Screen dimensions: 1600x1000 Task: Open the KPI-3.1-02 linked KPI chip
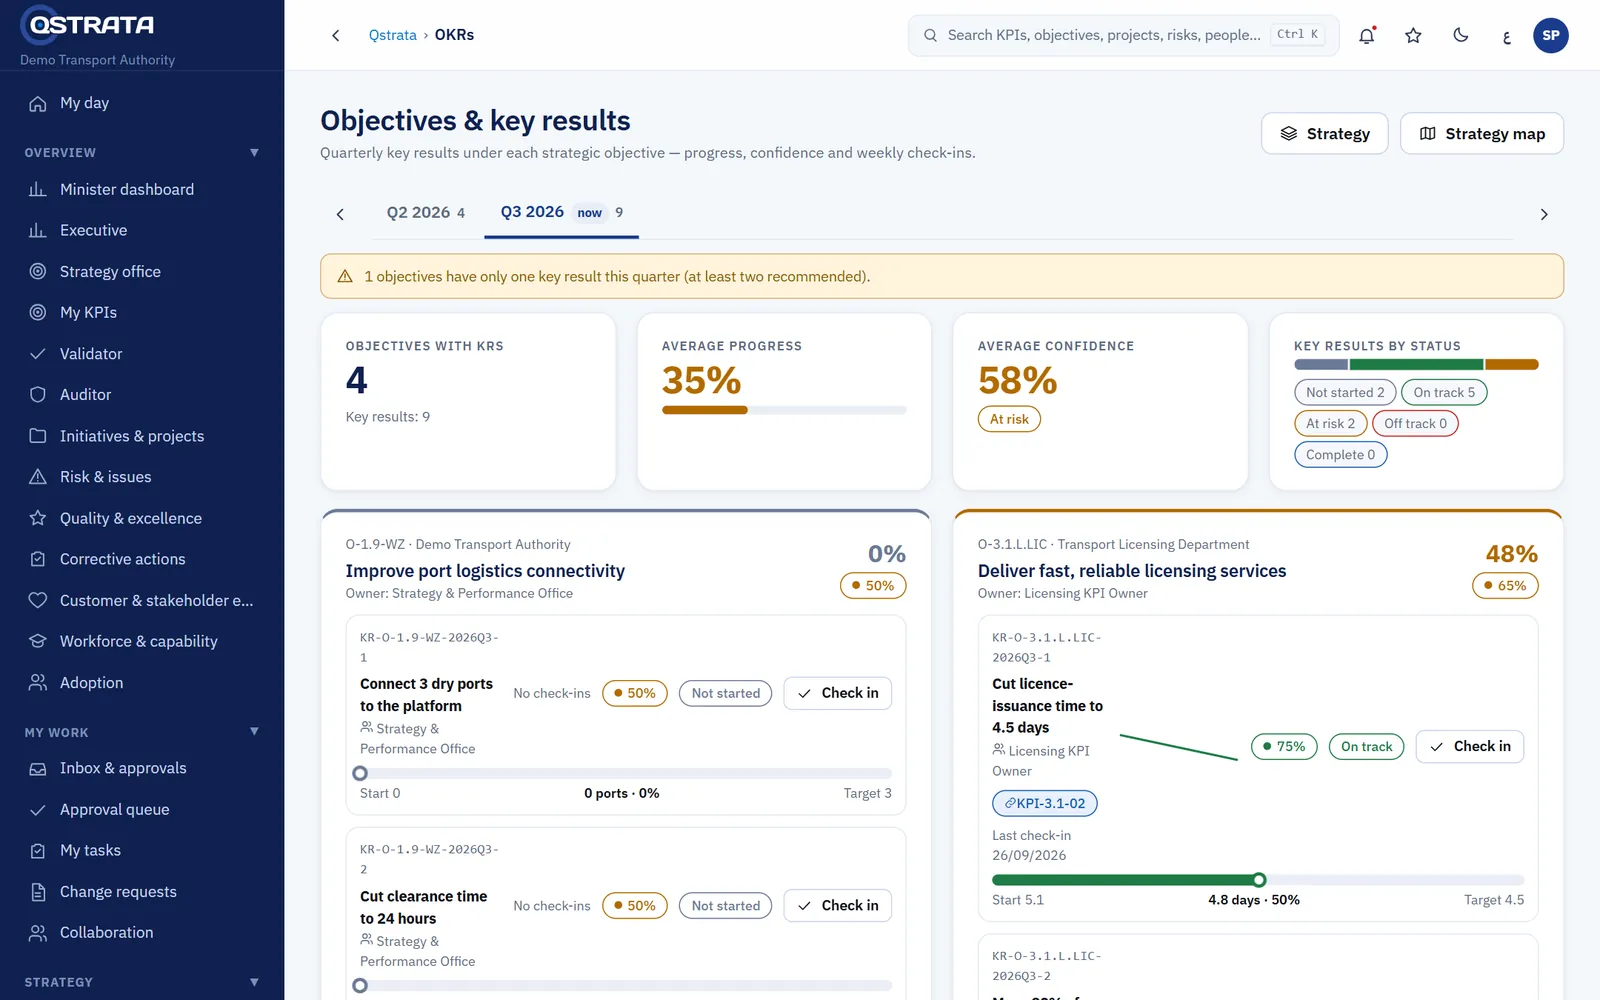1045,803
